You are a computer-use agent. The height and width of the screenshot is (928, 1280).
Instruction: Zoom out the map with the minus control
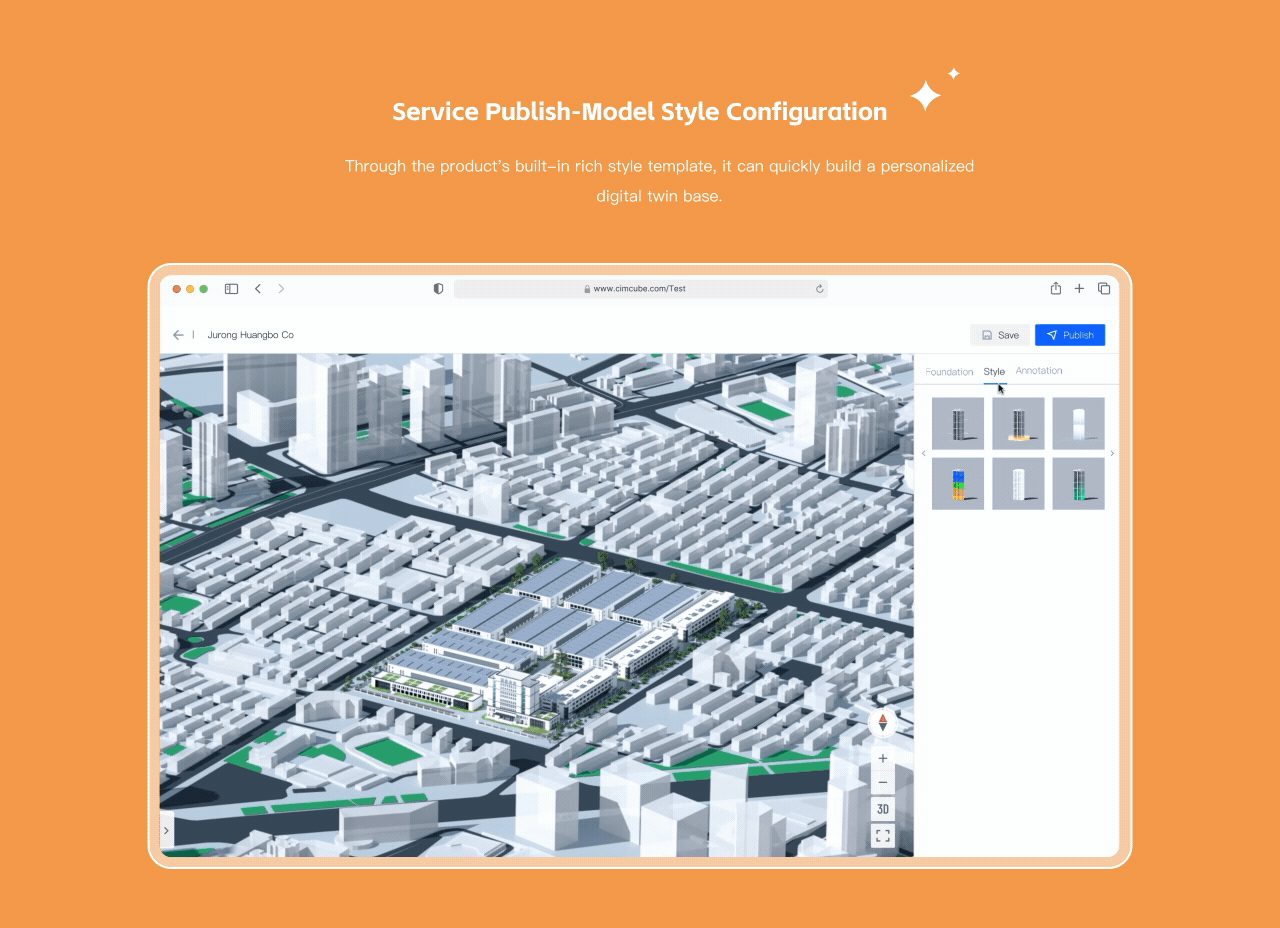tap(883, 783)
